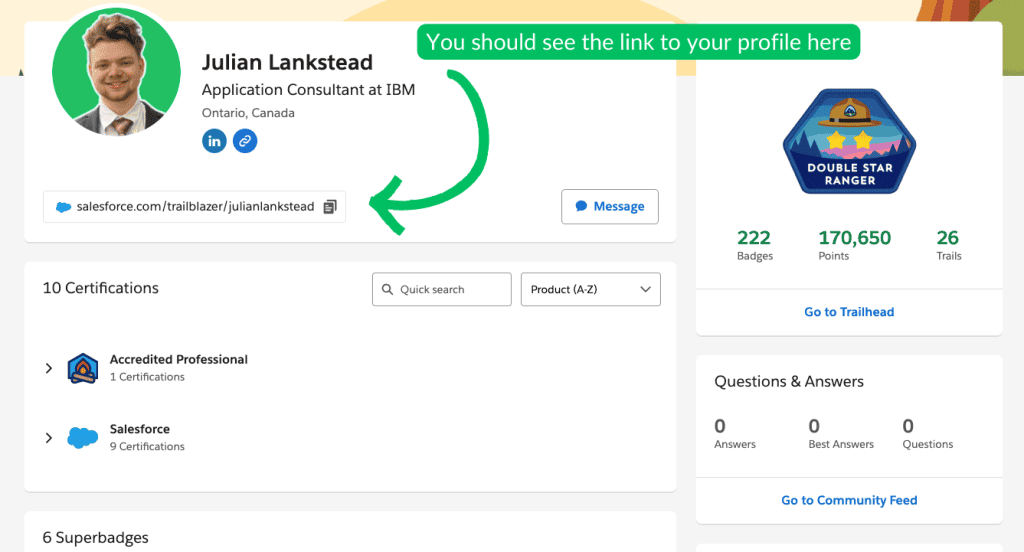1024x552 pixels.
Task: Click the salesforce.com/trailblazer/julianlankstead link
Action: point(195,207)
